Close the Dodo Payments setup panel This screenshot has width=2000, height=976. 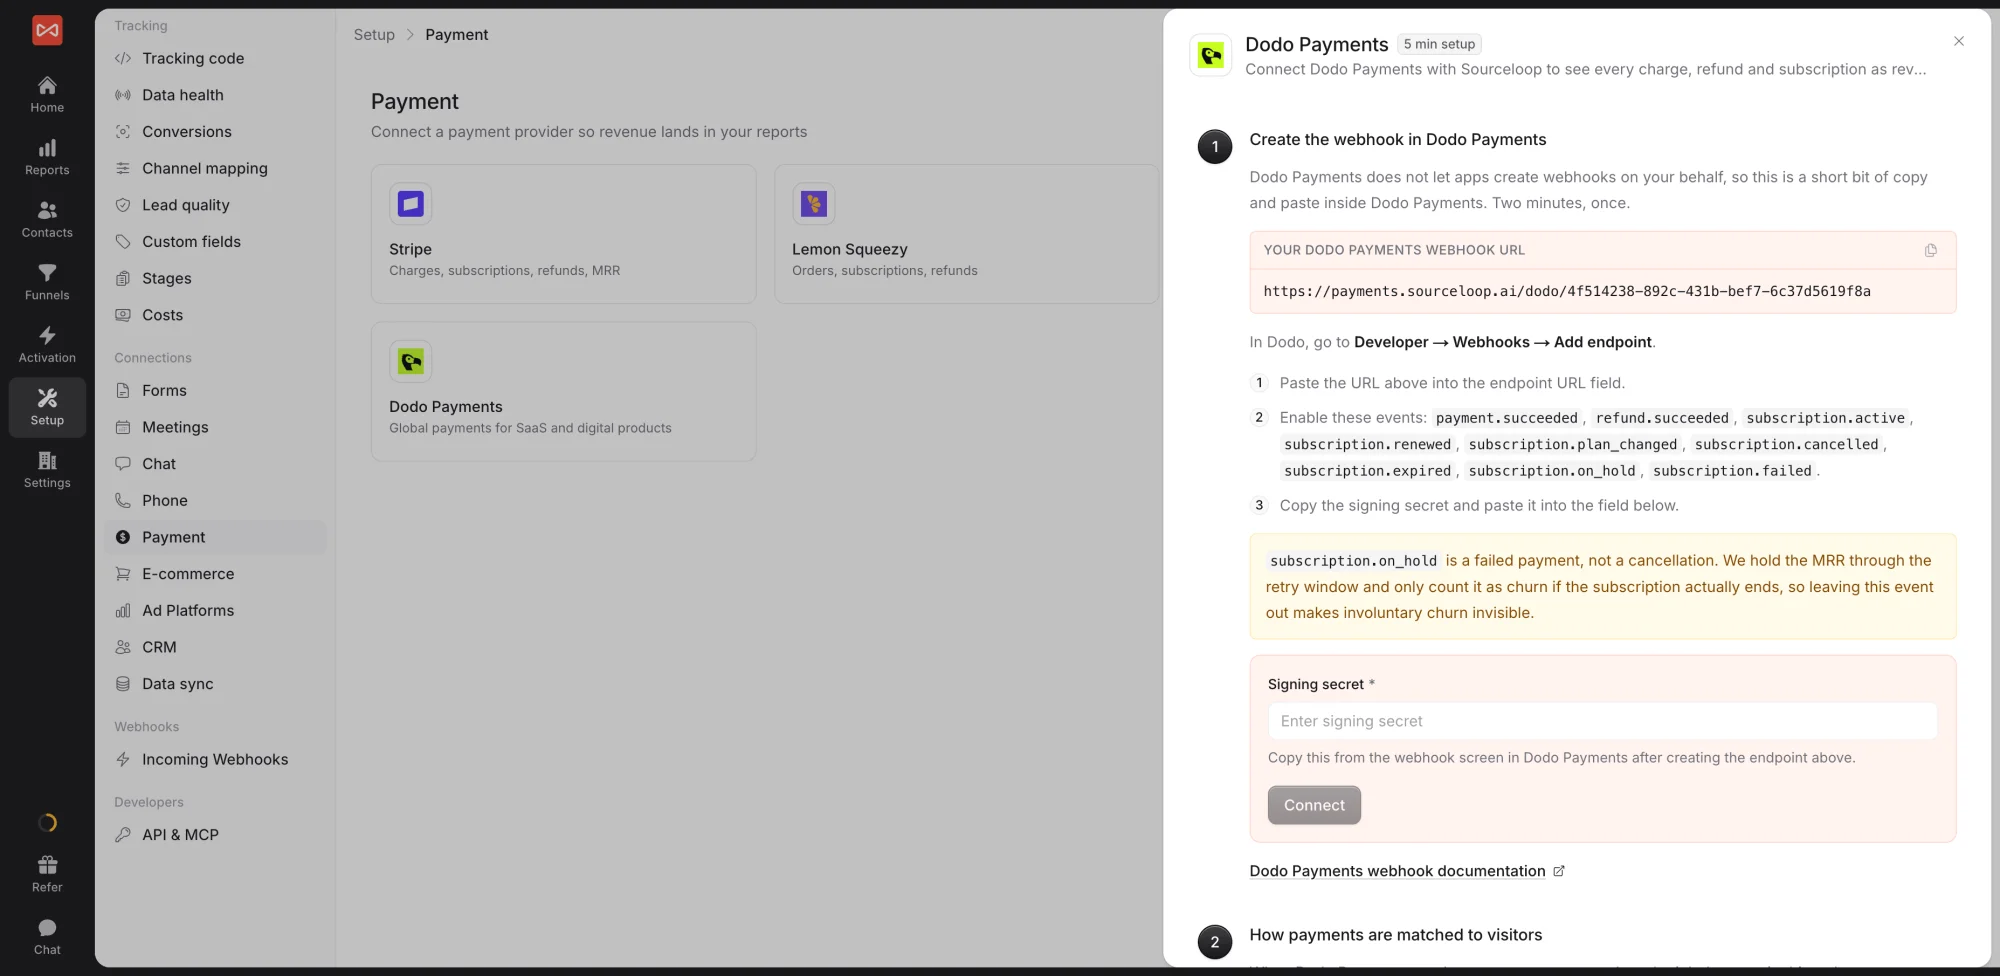[x=1958, y=41]
